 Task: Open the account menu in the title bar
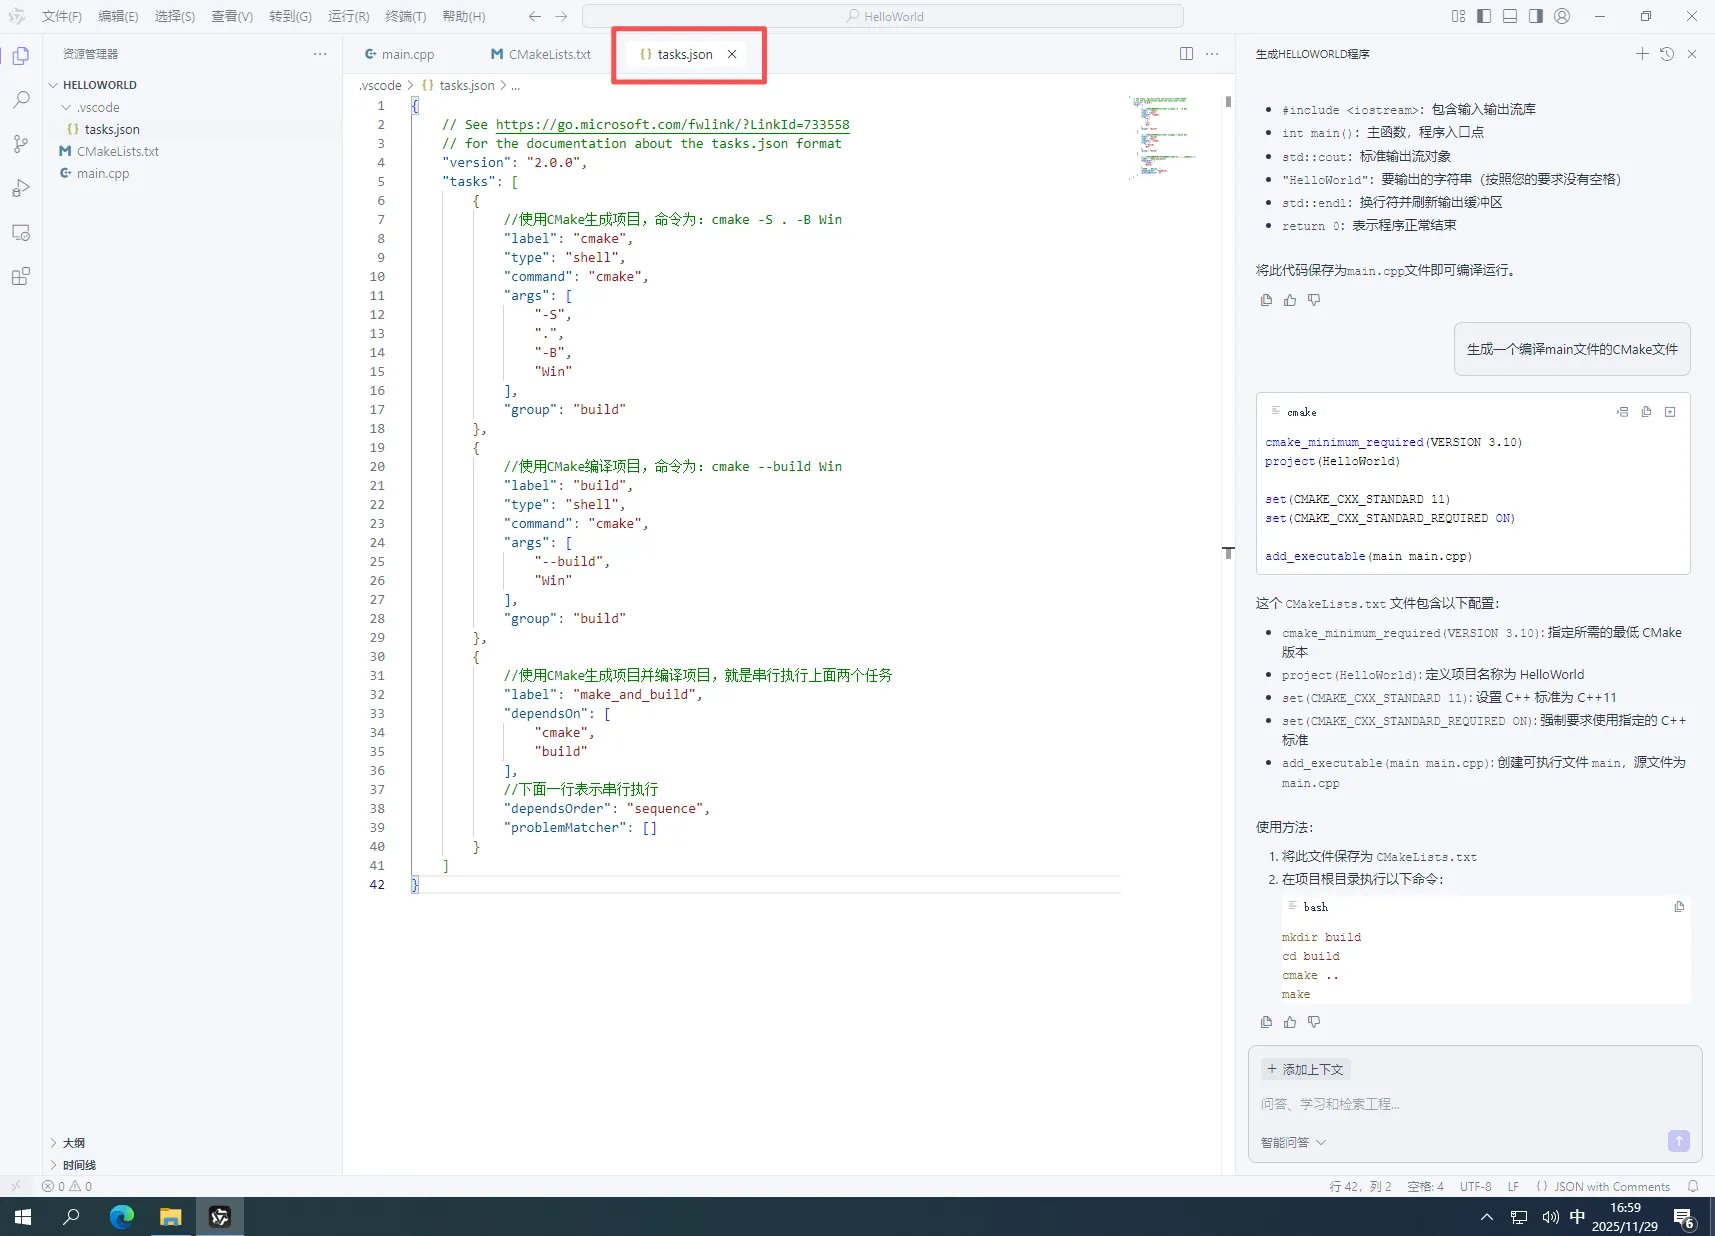click(1562, 16)
